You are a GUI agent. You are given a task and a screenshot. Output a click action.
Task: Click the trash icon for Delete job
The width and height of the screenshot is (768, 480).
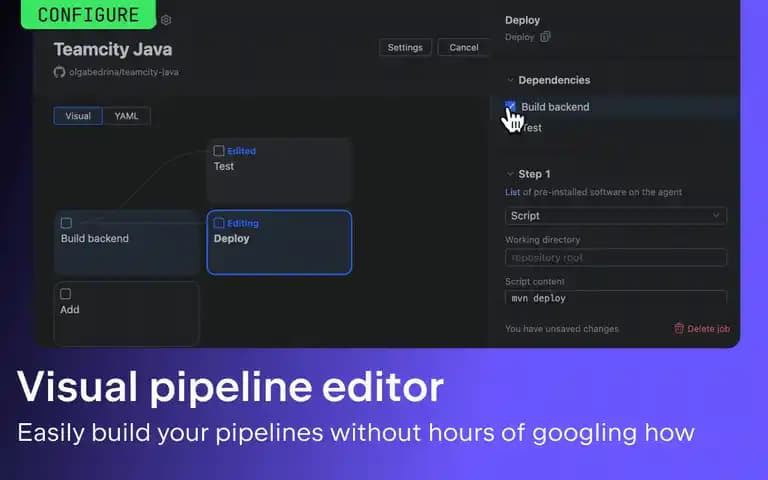(679, 328)
